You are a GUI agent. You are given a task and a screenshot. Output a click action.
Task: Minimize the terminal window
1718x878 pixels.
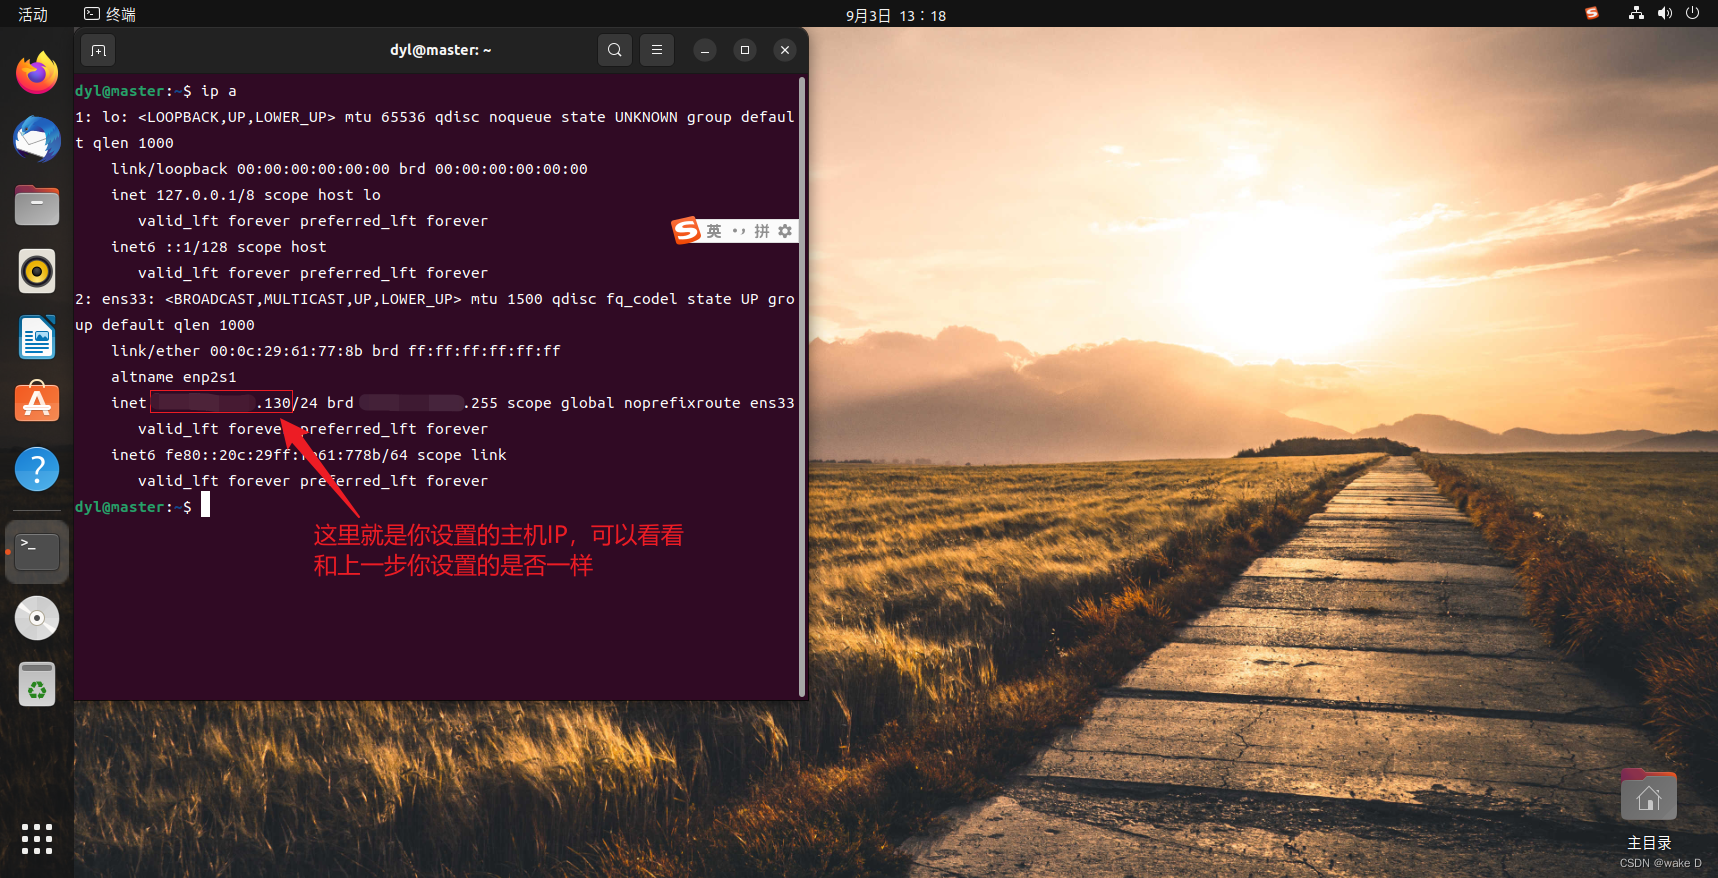coord(705,50)
